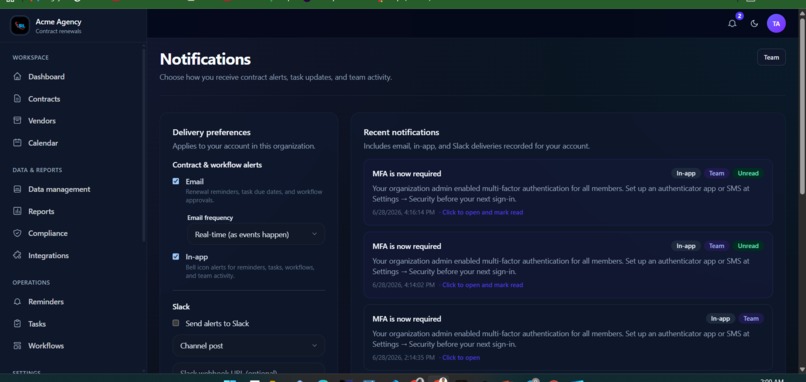Click 'Click to open and mark read' for 4:14:02 PM
The width and height of the screenshot is (806, 382).
click(482, 285)
